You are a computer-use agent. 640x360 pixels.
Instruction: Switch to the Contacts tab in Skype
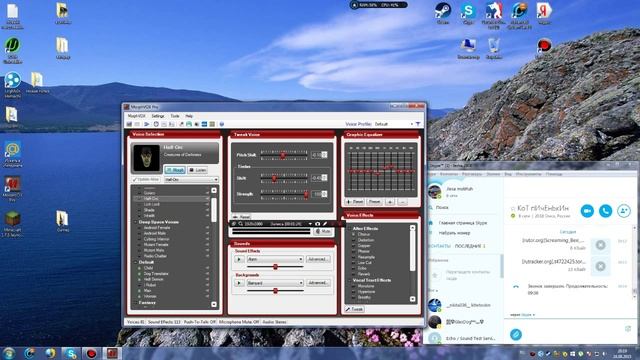coord(439,246)
